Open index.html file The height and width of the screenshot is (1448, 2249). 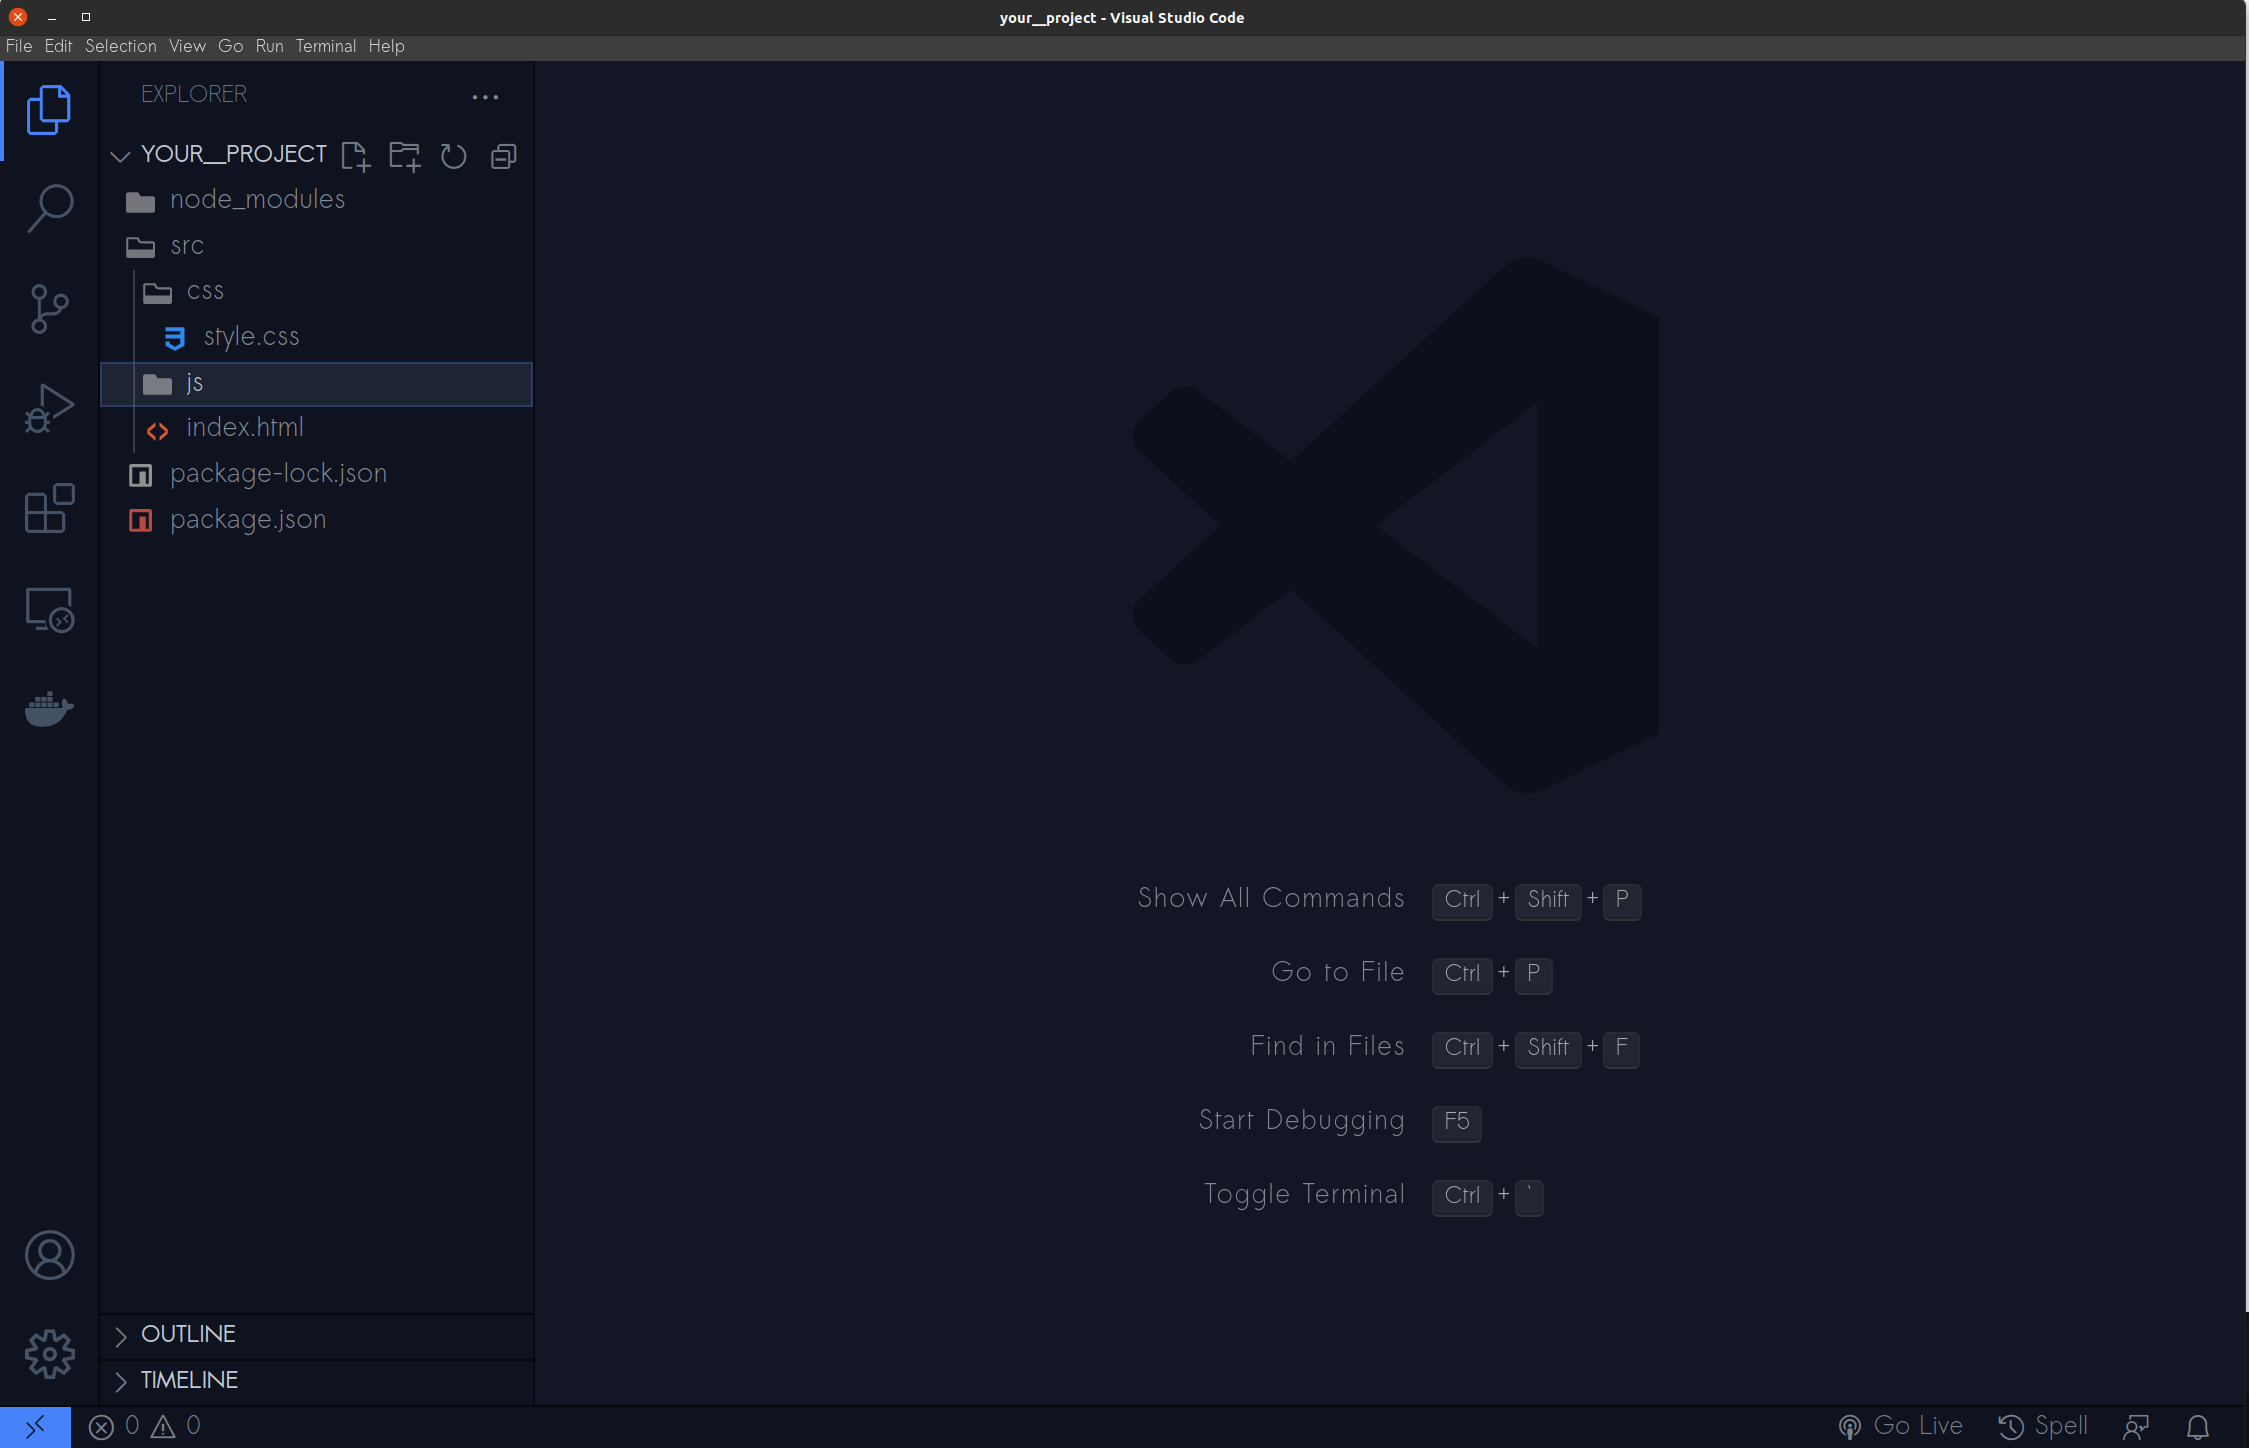pos(317,428)
